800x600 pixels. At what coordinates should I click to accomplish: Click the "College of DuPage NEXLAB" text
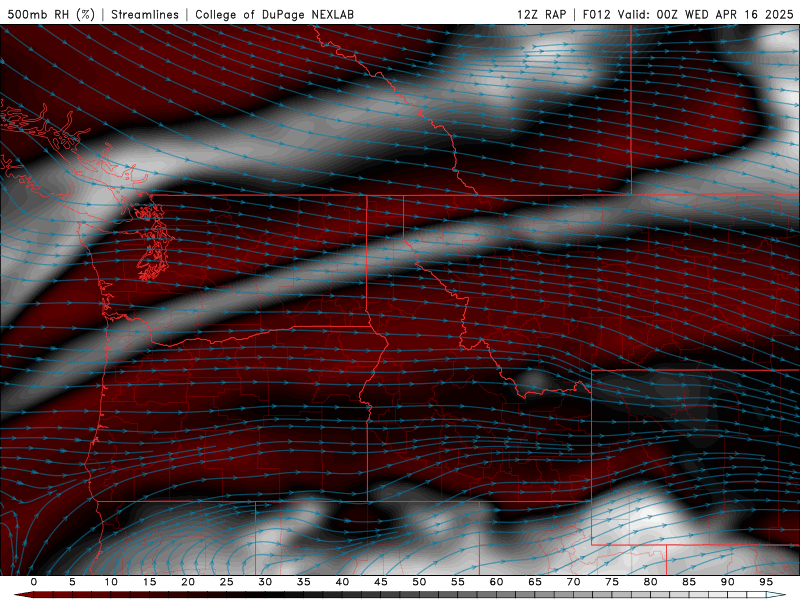(274, 14)
